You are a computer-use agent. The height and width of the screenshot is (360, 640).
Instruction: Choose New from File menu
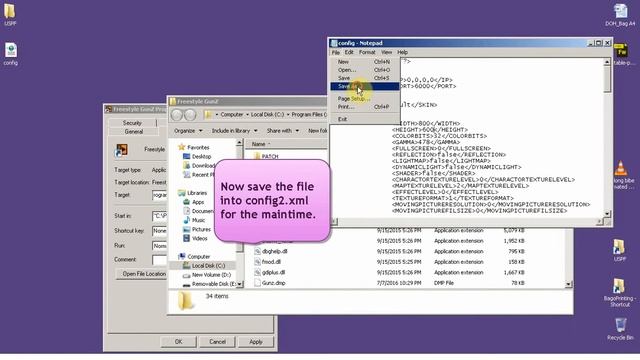point(364,62)
